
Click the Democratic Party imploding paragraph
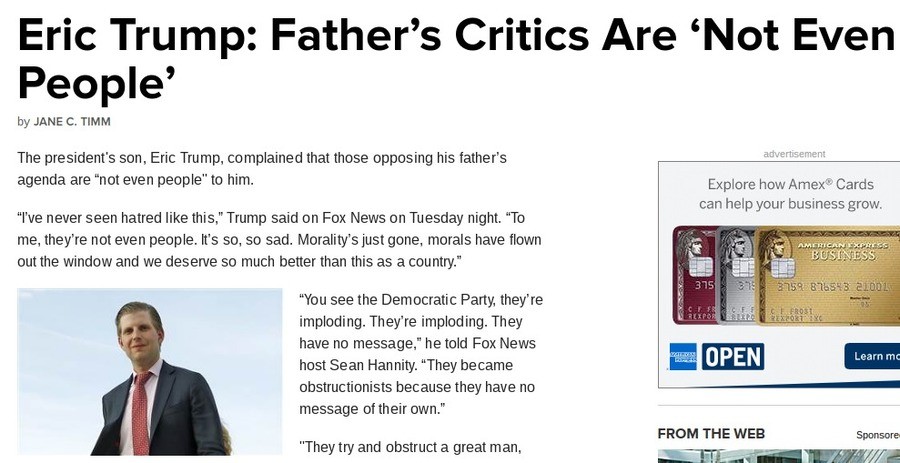(x=421, y=355)
